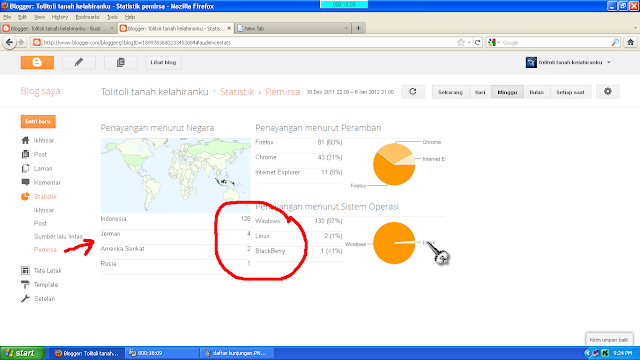Open the Bookmarks menu
Image resolution: width=640 pixels, height=360 pixels.
87,17
